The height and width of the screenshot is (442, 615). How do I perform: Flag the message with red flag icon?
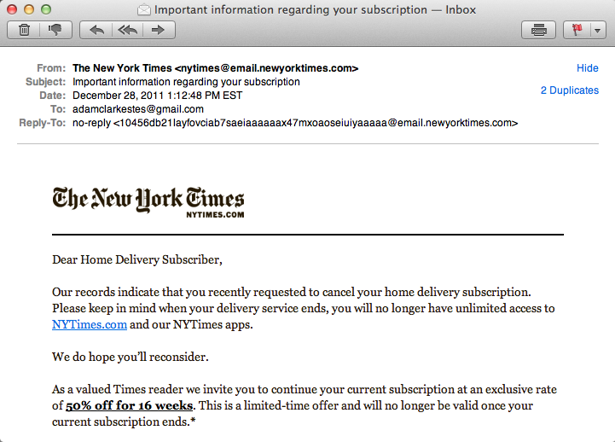(x=577, y=30)
